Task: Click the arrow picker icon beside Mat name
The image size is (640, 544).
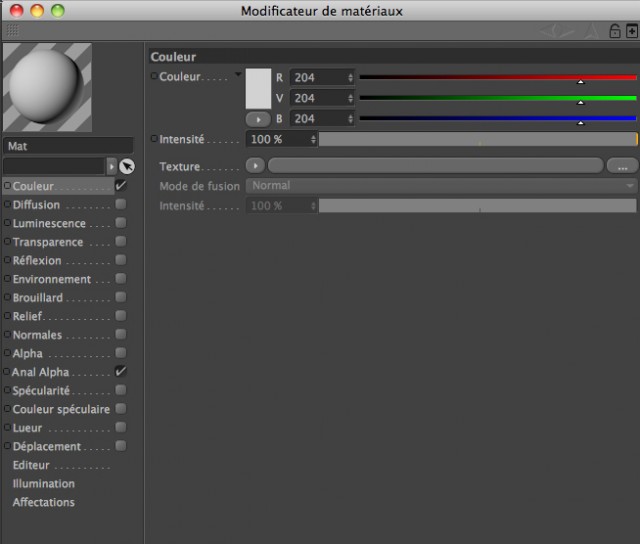Action: (x=127, y=167)
